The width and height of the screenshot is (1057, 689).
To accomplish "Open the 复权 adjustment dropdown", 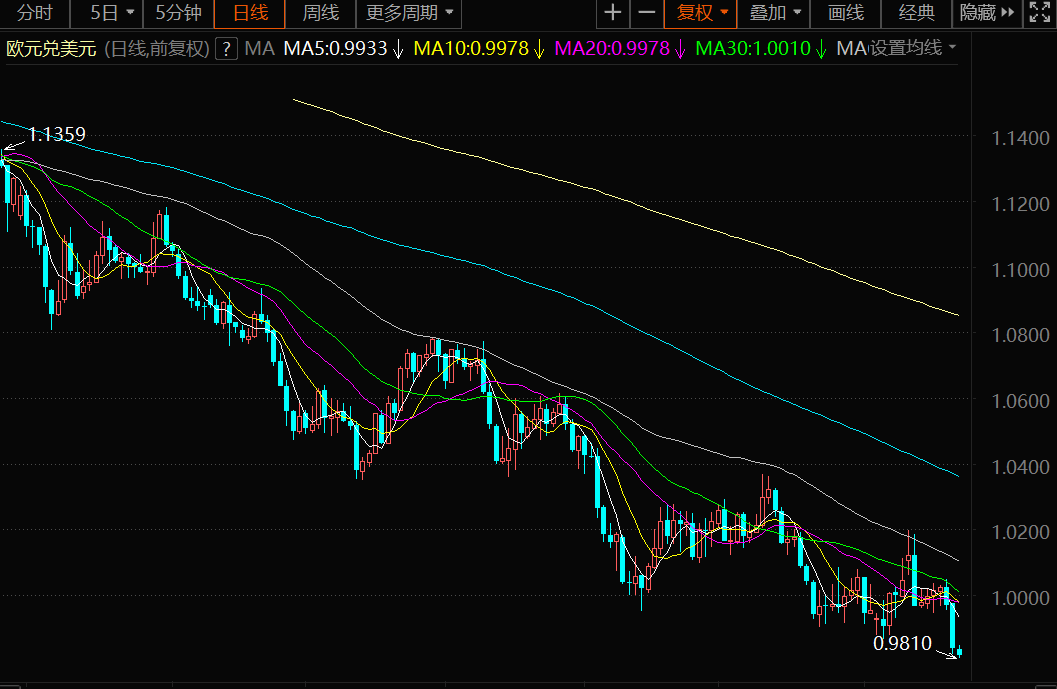I will 701,13.
